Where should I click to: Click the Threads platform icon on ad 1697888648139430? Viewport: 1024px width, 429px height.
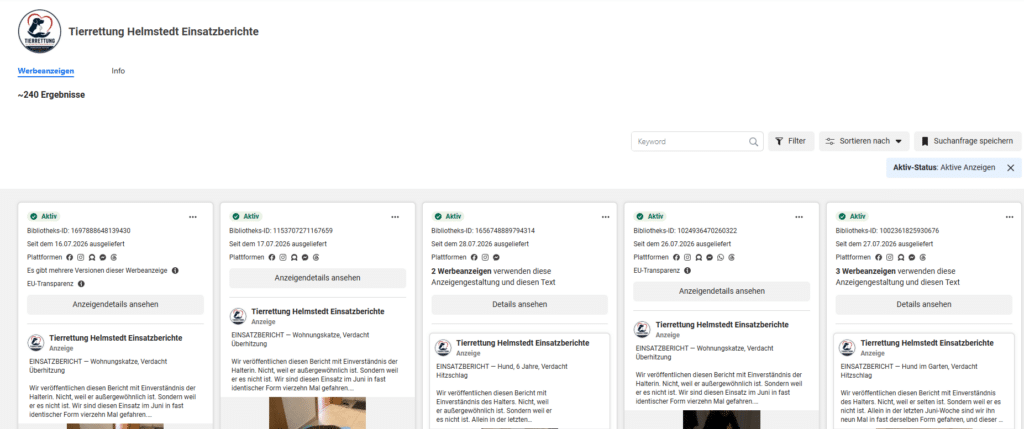click(x=114, y=257)
